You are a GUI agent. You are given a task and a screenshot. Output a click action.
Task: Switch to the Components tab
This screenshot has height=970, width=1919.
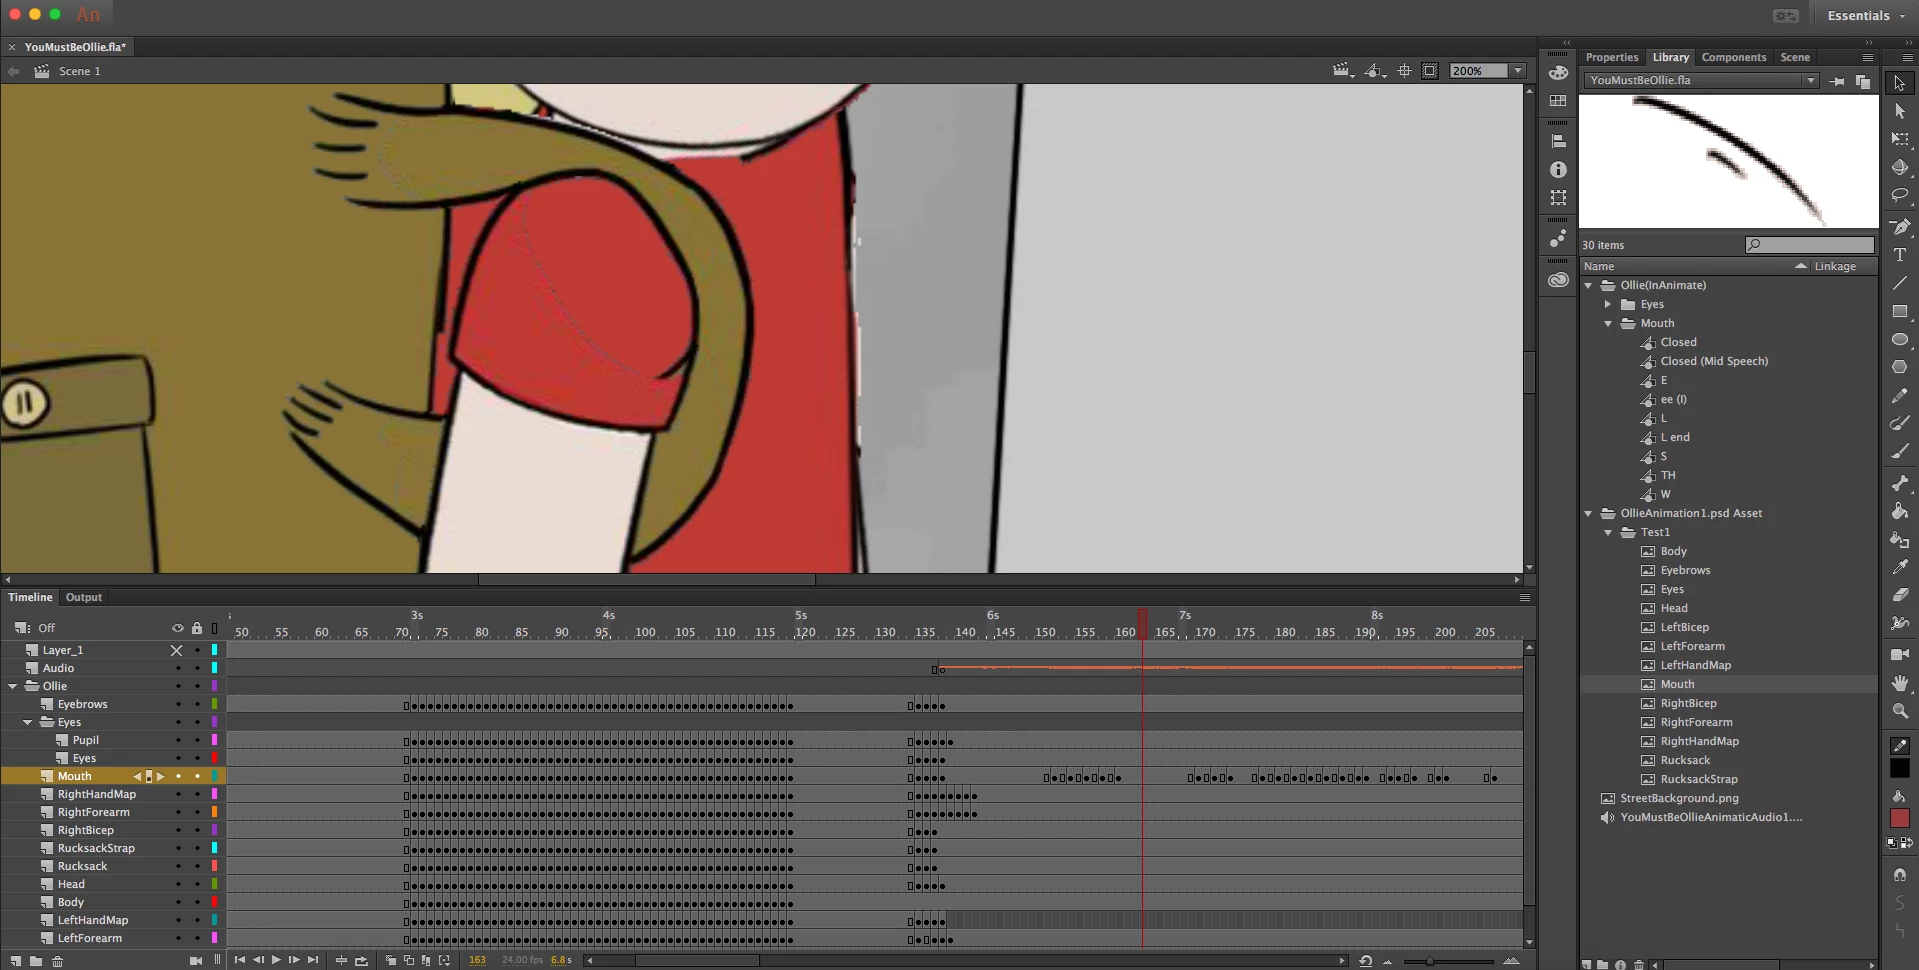1734,57
